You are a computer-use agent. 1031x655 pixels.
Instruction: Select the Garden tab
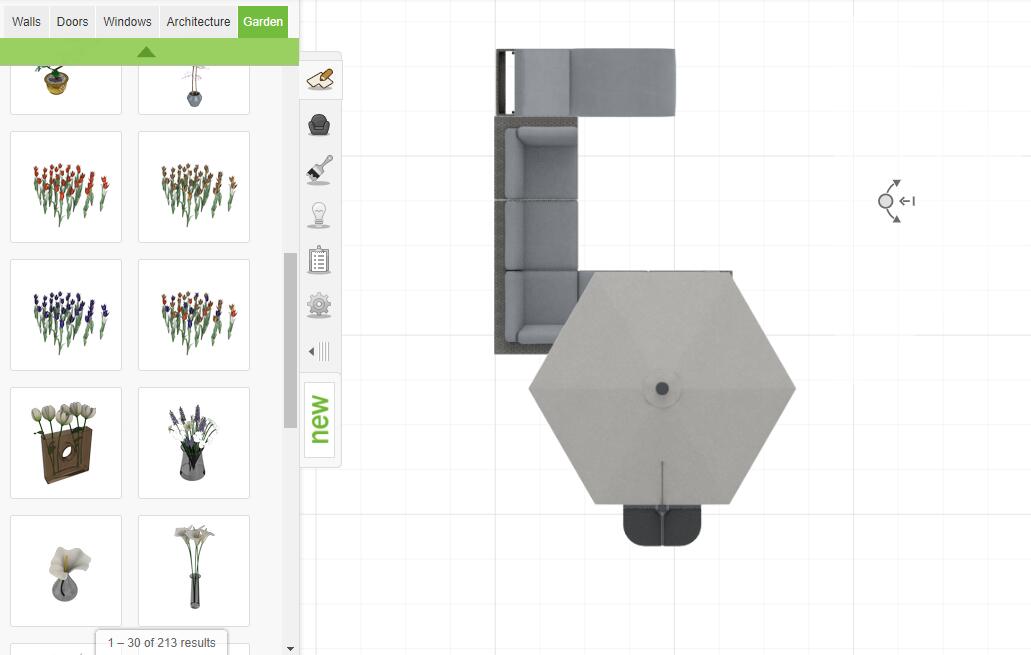pos(263,22)
